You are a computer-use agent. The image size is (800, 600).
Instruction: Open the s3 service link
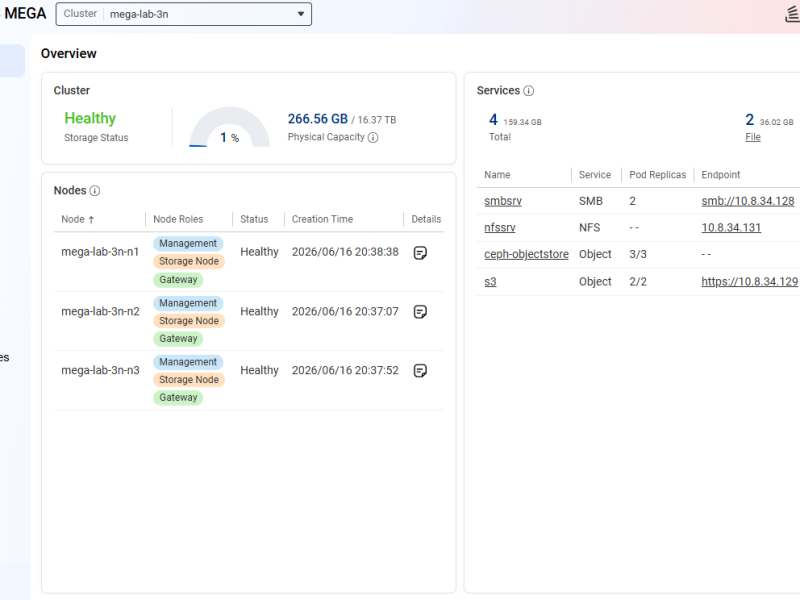(490, 282)
